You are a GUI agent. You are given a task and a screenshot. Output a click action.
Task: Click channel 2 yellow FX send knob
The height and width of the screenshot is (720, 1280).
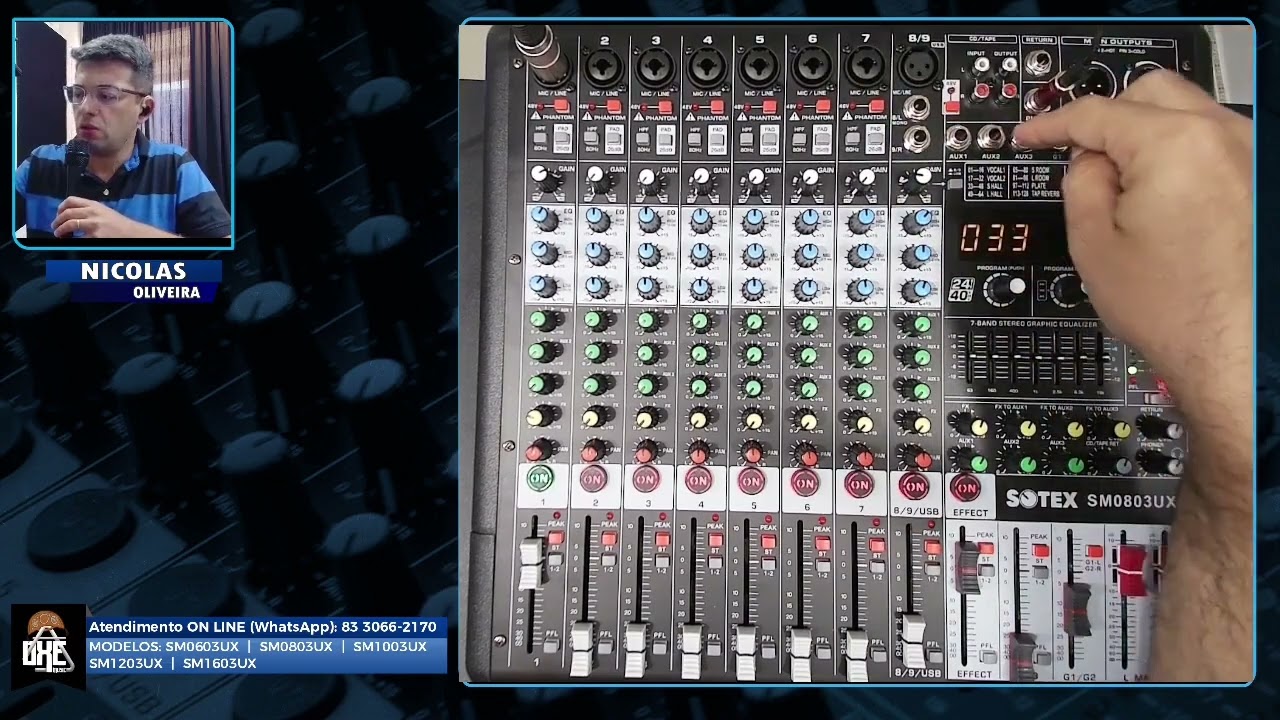[595, 416]
